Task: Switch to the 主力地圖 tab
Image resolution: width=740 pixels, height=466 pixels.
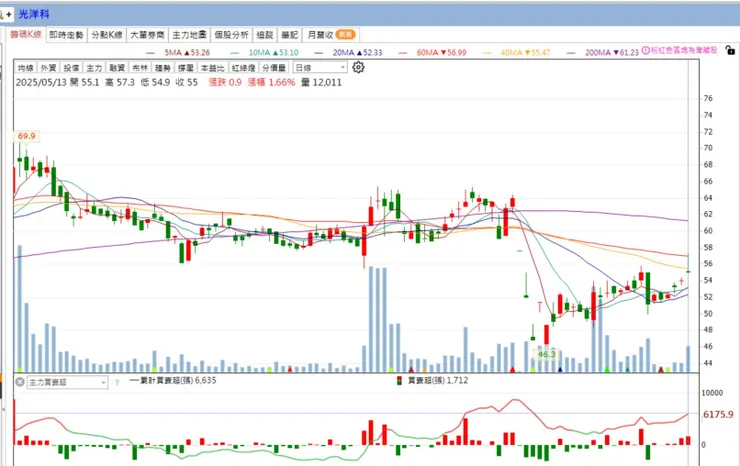Action: 189,35
